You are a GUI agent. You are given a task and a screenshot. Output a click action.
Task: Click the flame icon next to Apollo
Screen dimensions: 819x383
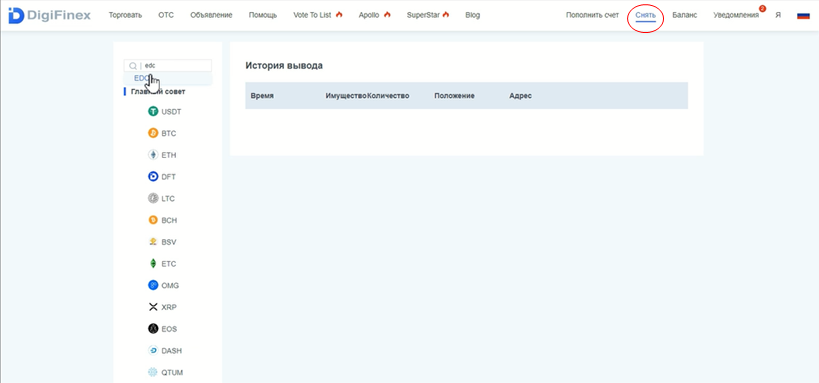click(x=387, y=15)
